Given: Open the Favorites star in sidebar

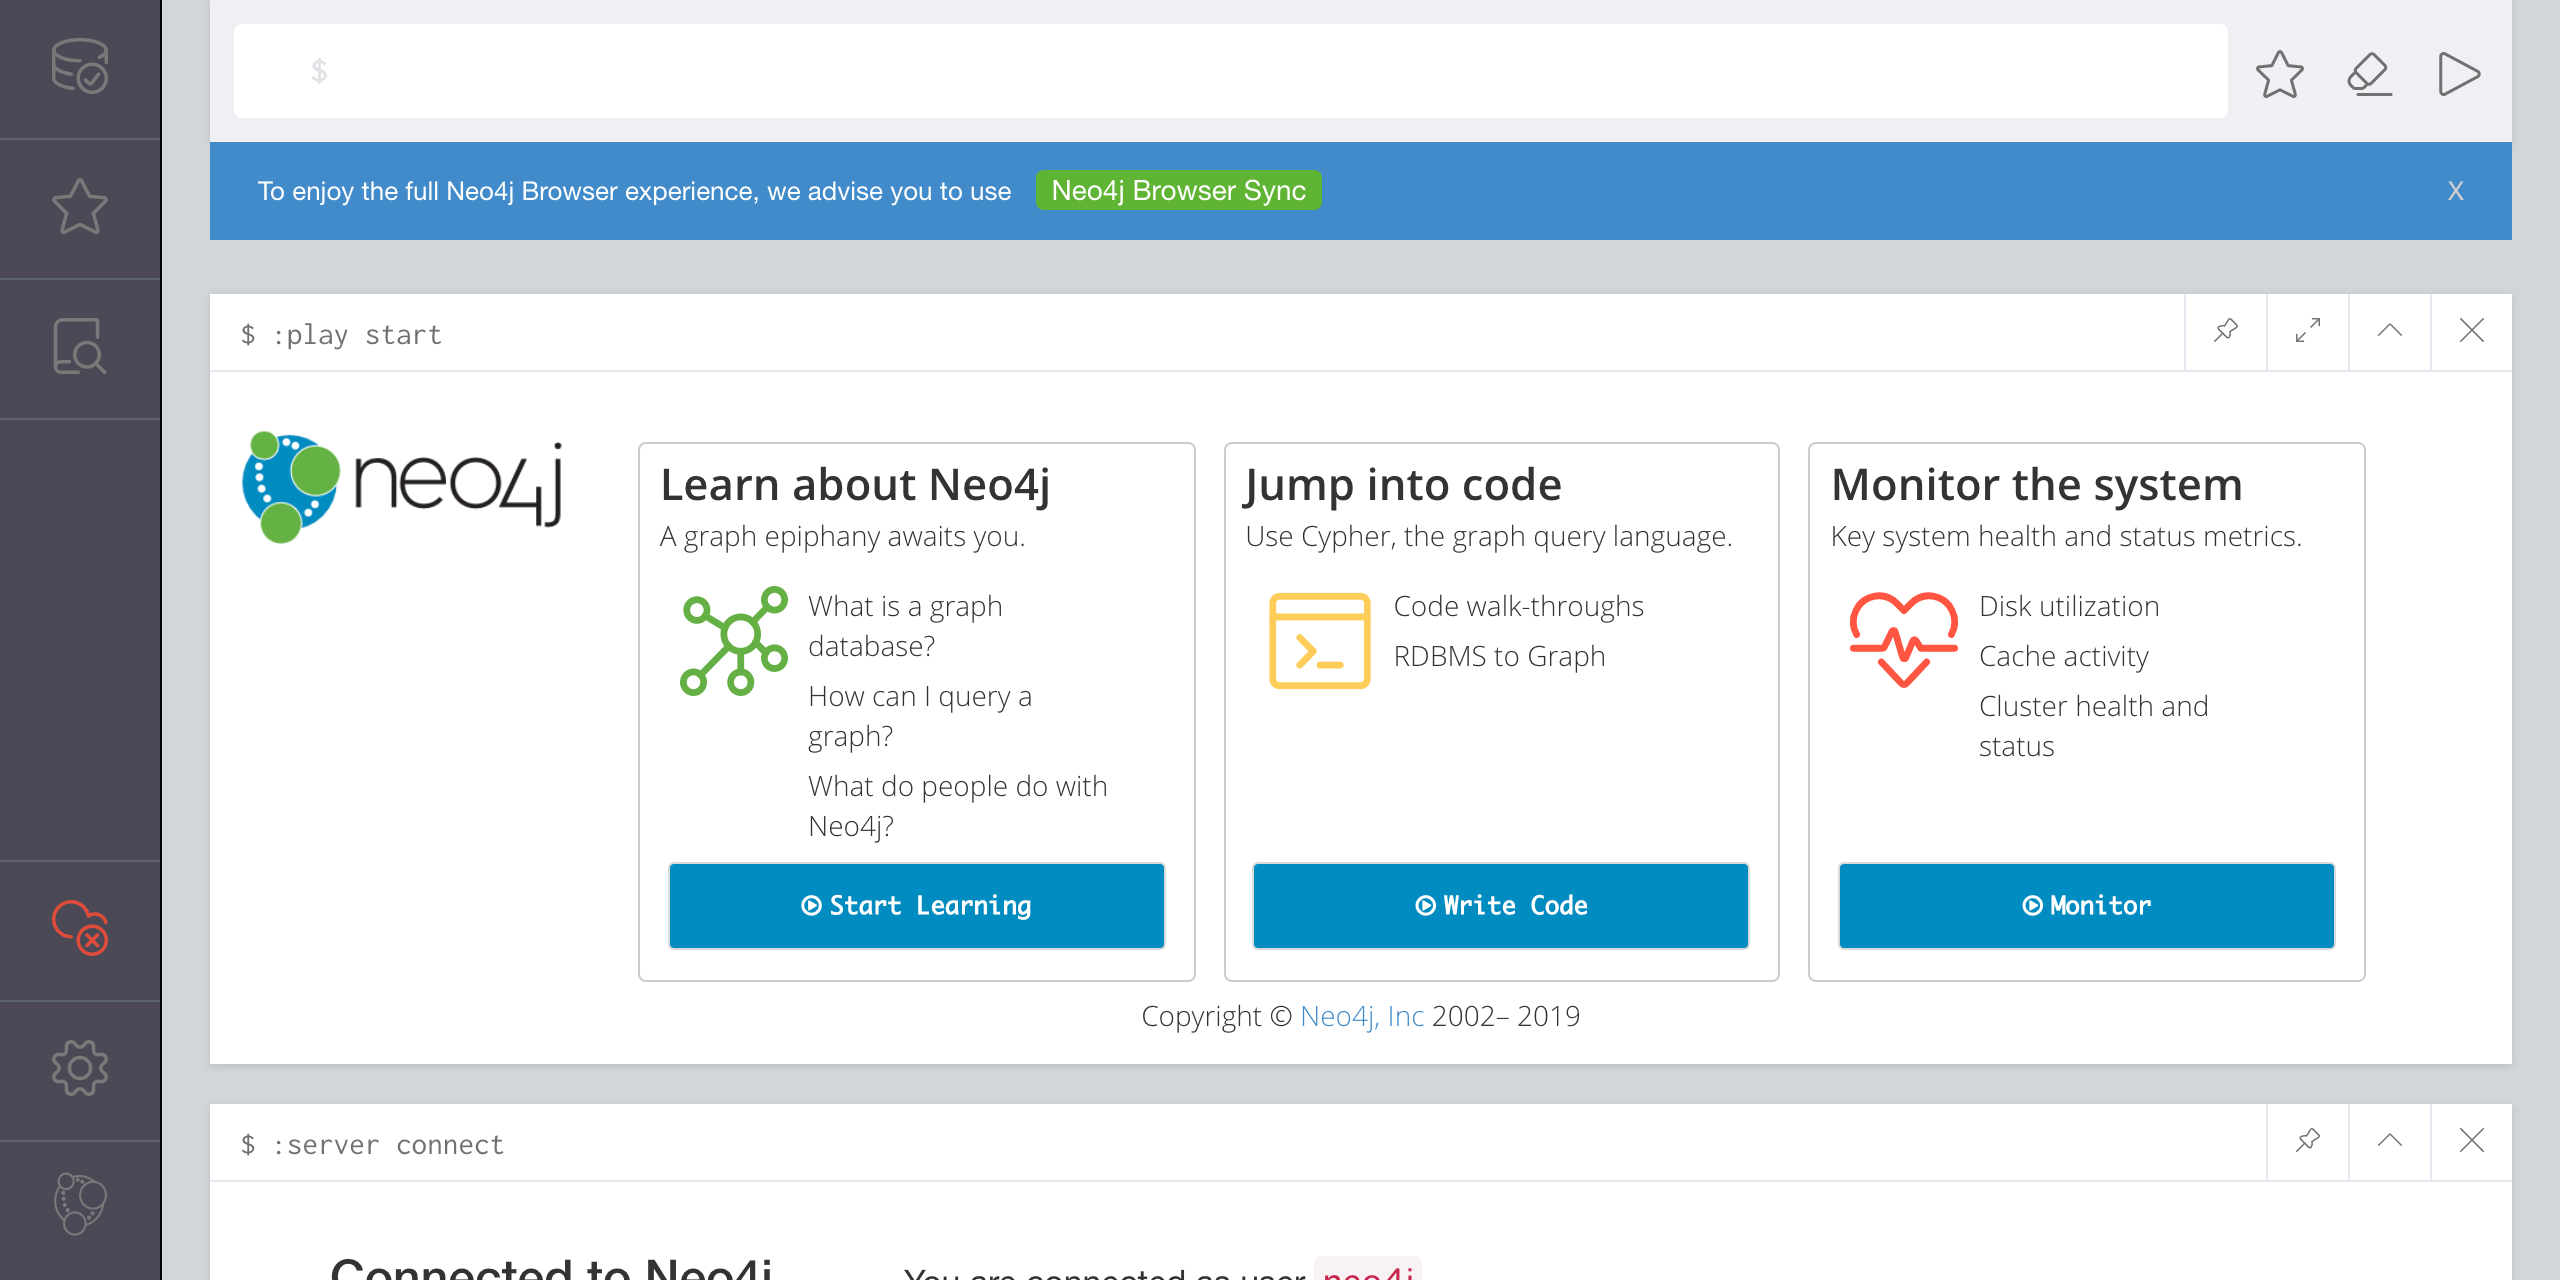Looking at the screenshot, I should (x=80, y=207).
